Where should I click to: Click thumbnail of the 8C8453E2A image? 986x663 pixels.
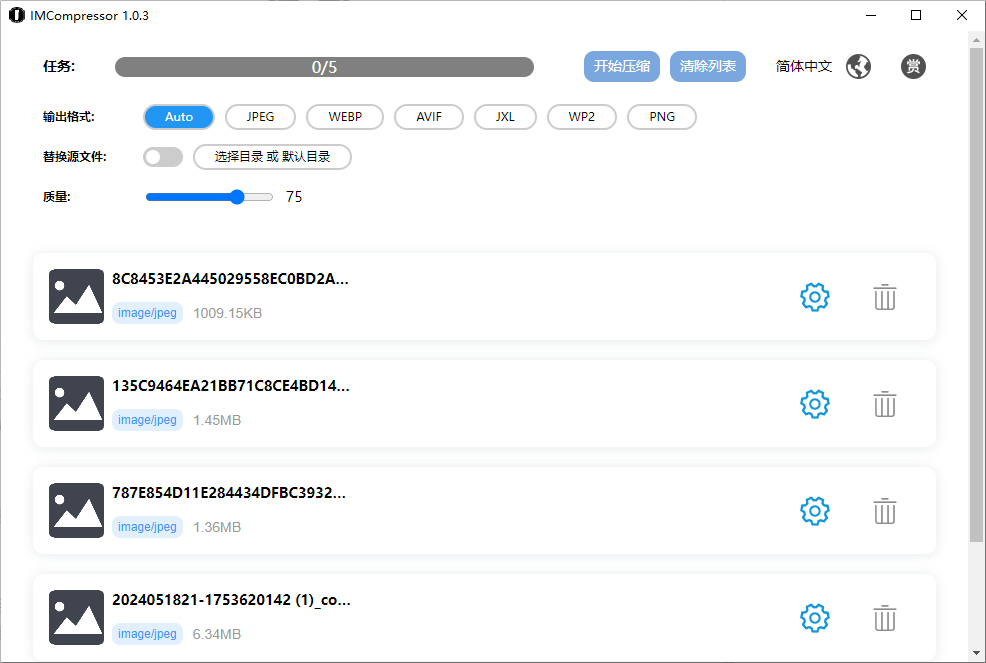coord(76,297)
